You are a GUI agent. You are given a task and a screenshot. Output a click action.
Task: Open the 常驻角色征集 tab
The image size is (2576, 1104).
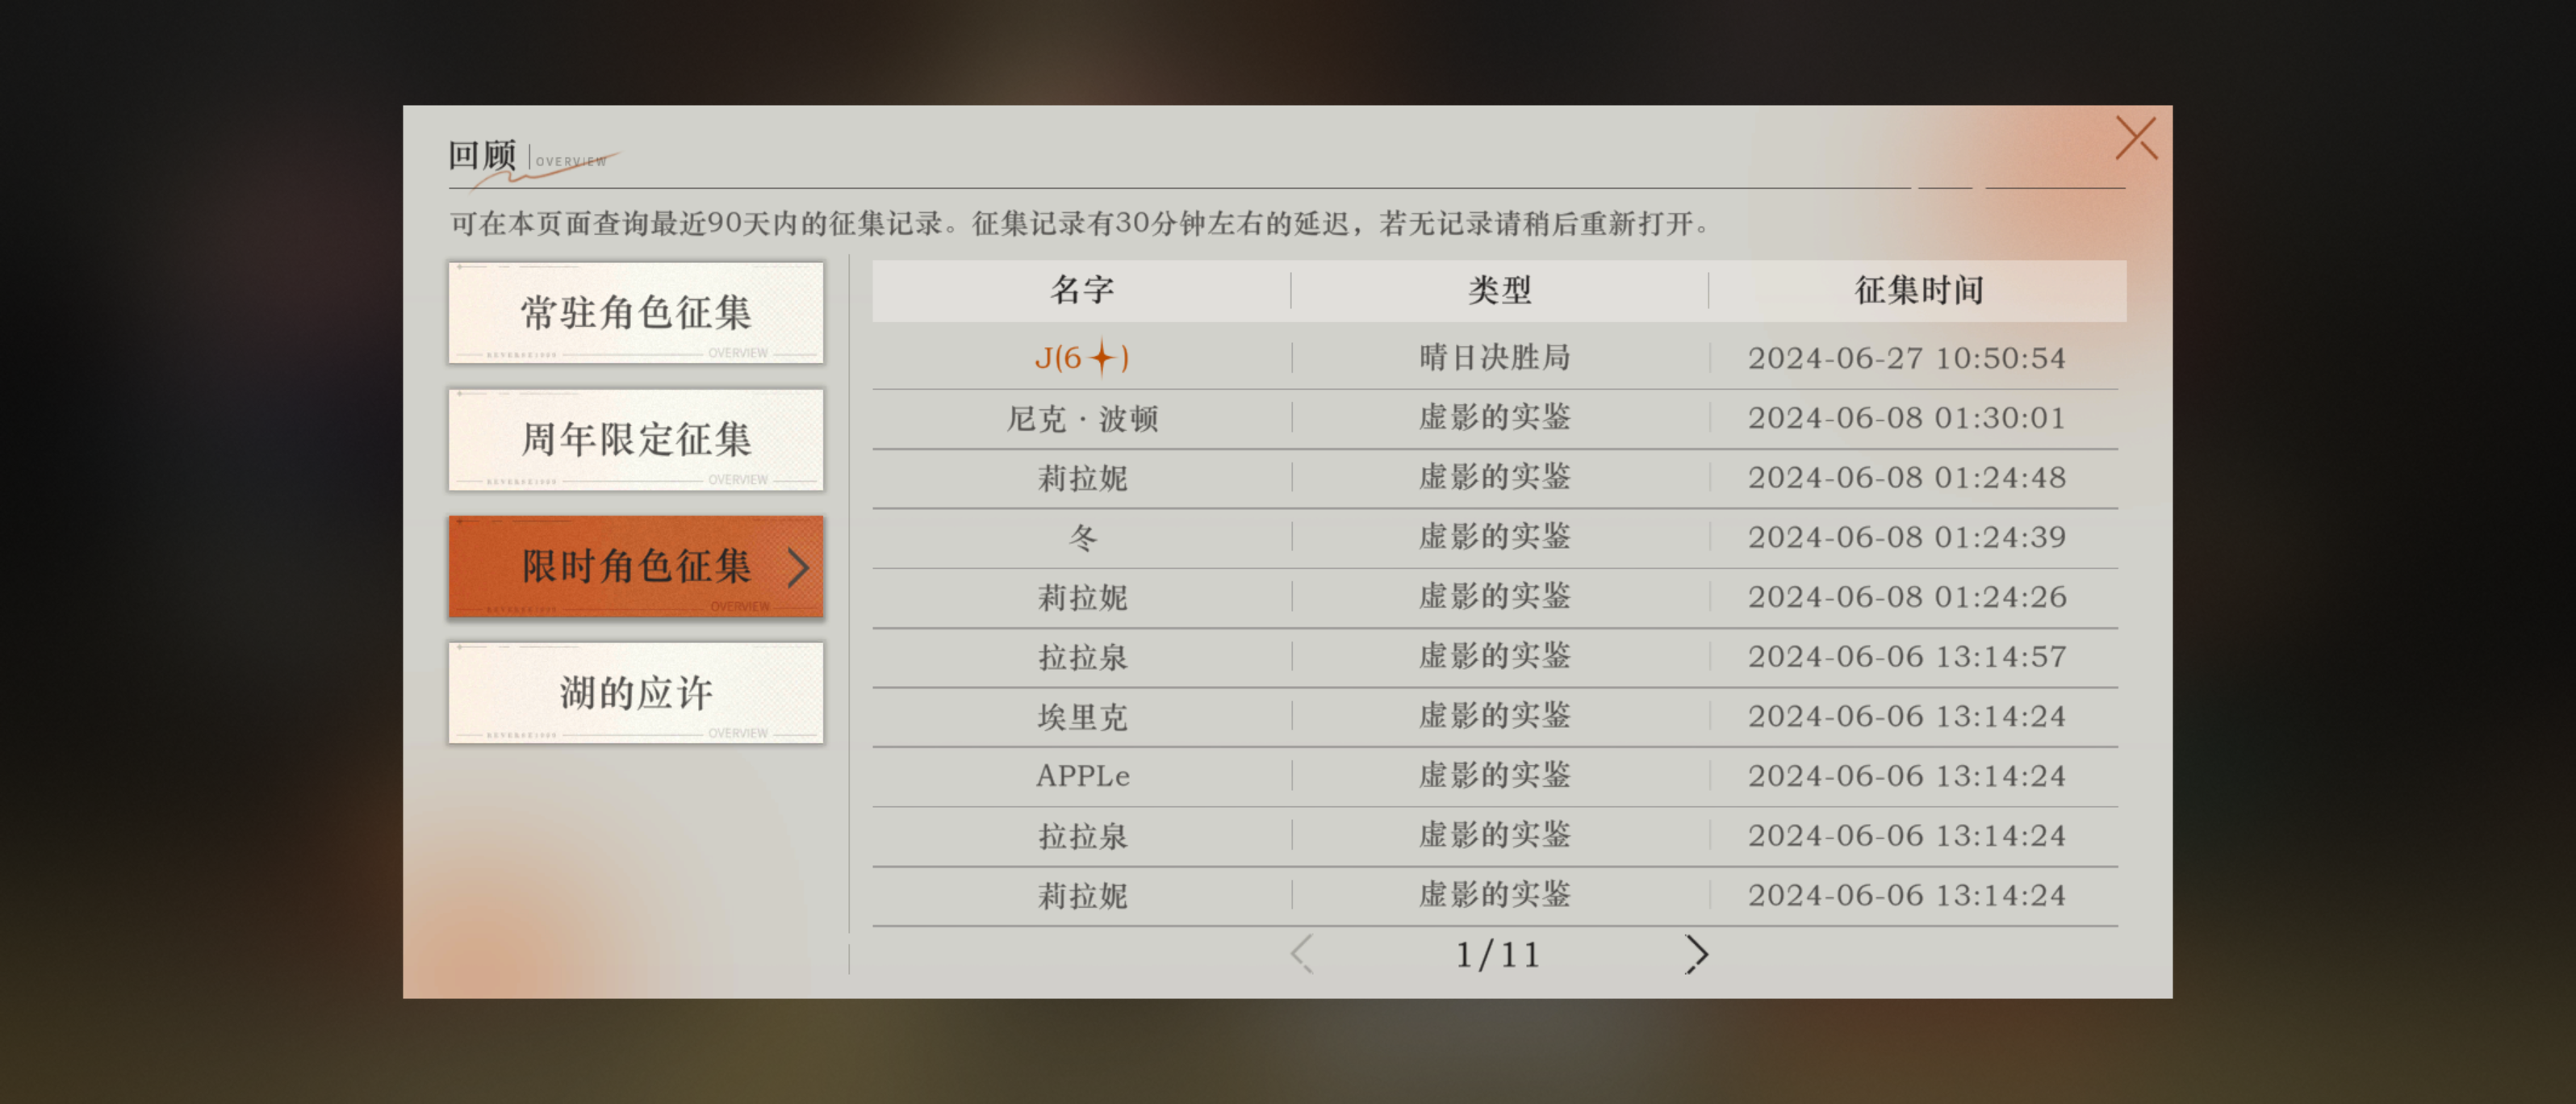tap(636, 313)
